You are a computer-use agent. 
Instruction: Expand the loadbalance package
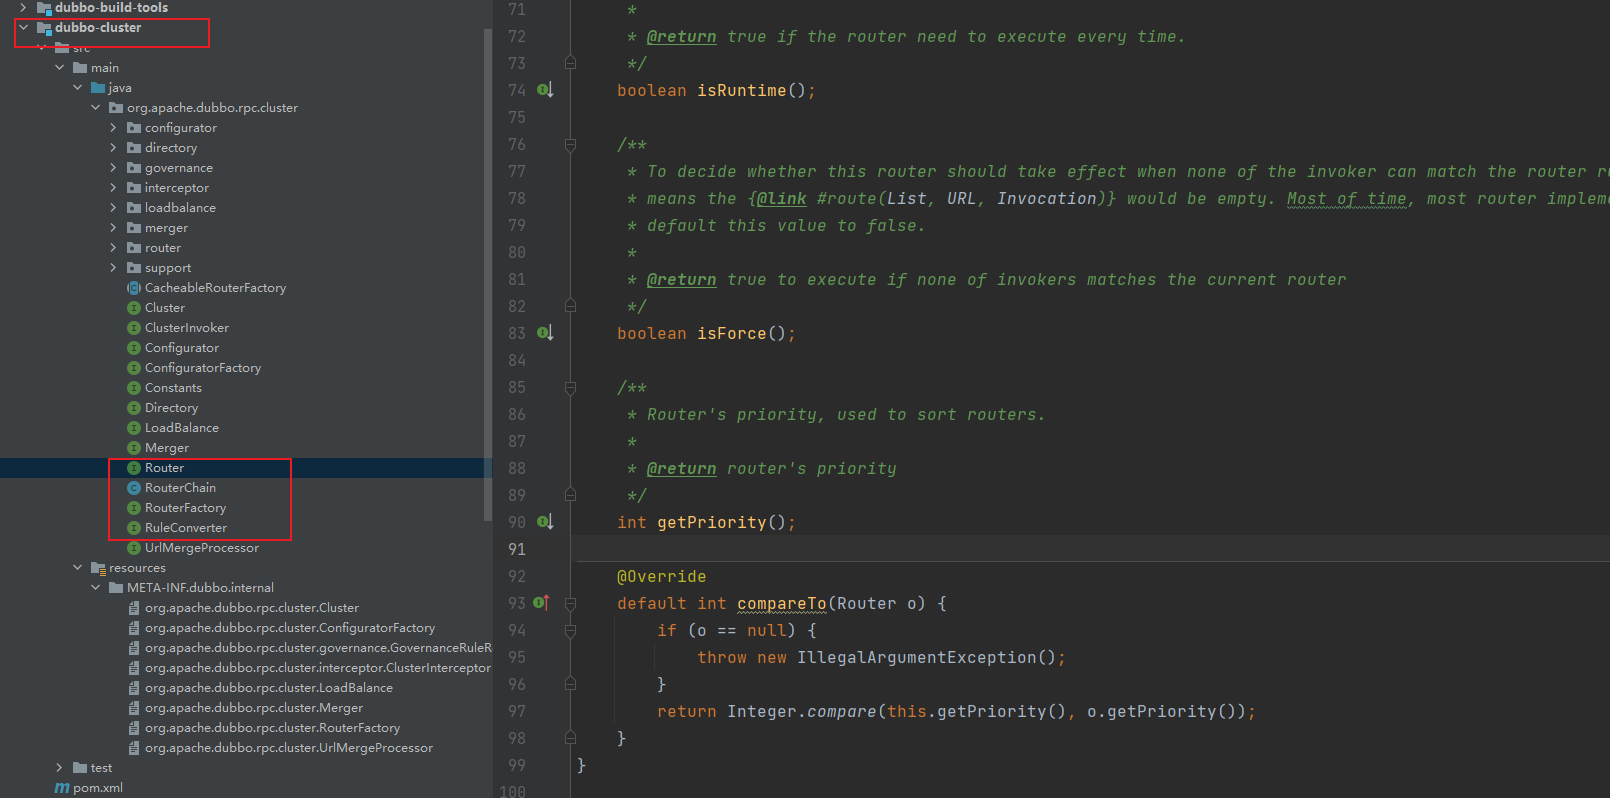click(114, 208)
